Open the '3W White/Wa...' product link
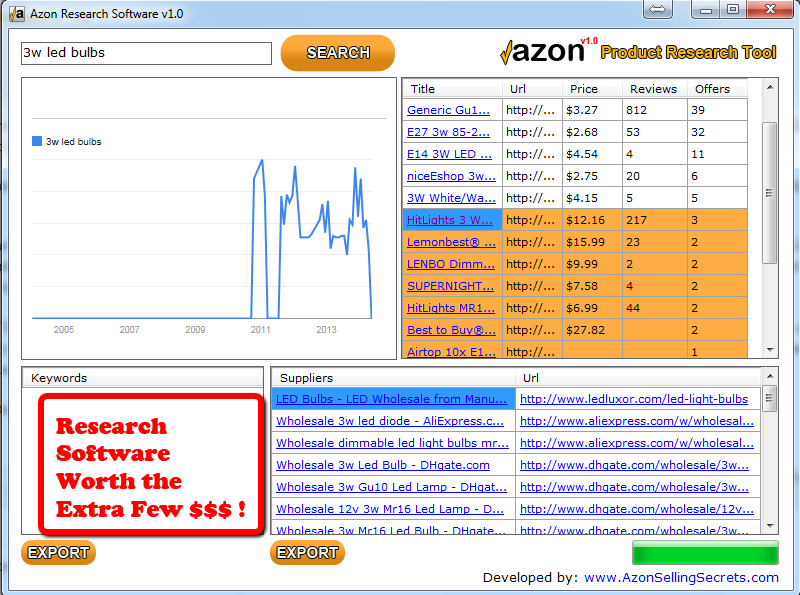This screenshot has height=595, width=800. pyautogui.click(x=451, y=198)
